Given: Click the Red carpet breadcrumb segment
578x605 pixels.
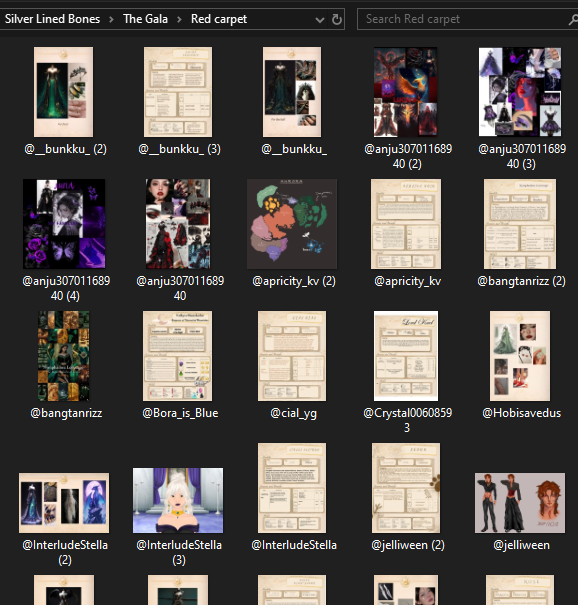Looking at the screenshot, I should (219, 19).
